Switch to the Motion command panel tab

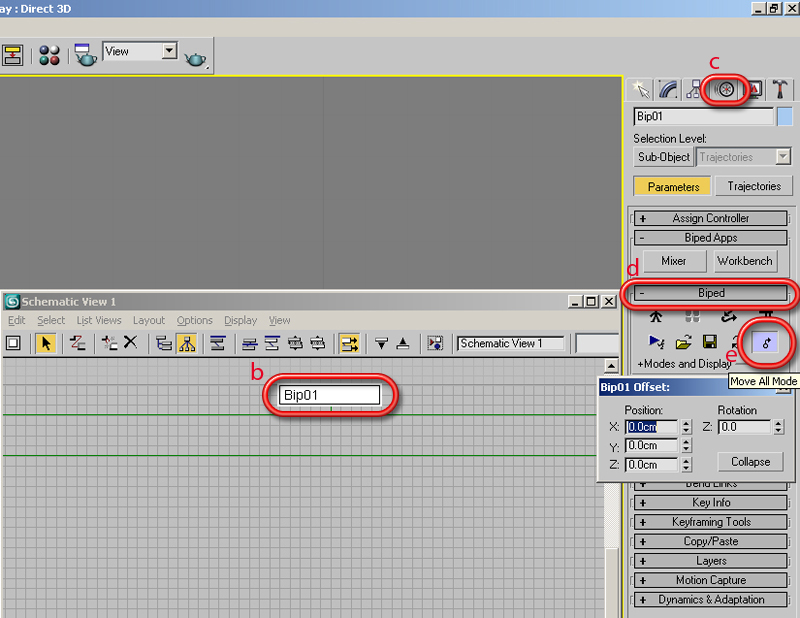(725, 90)
